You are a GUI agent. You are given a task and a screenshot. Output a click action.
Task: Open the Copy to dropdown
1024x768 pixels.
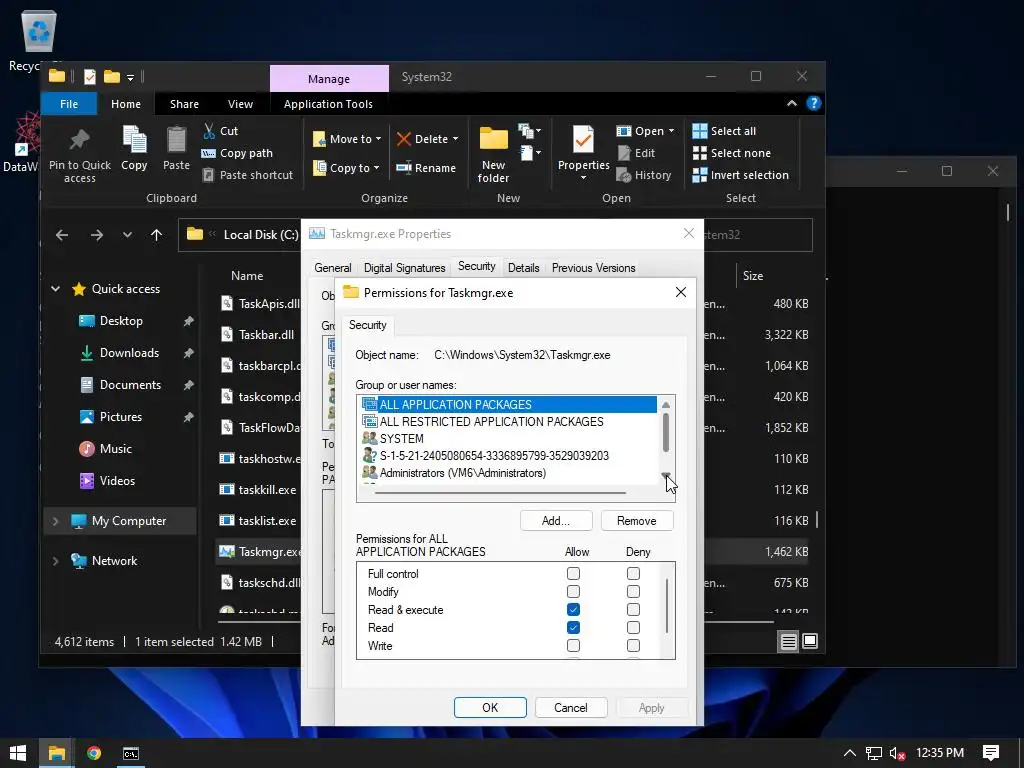pyautogui.click(x=347, y=168)
